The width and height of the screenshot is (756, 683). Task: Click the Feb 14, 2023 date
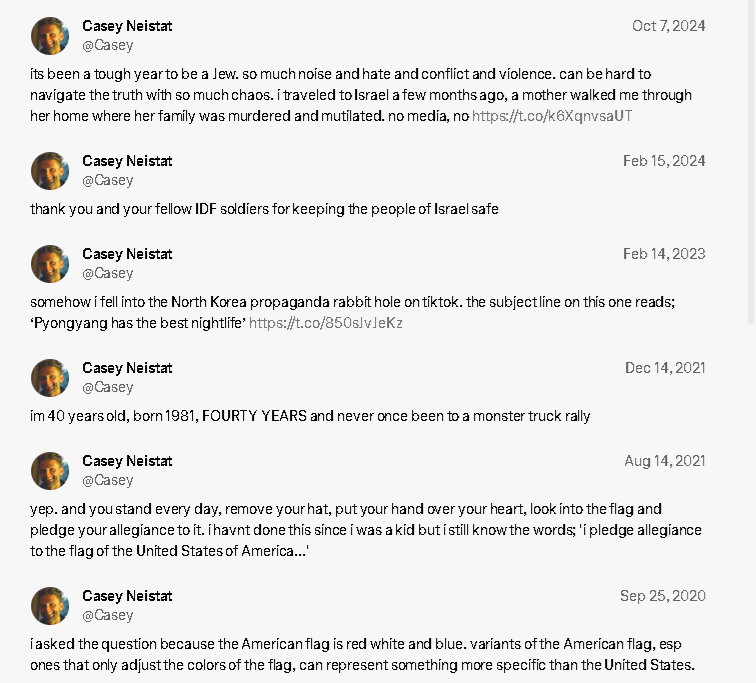point(664,254)
